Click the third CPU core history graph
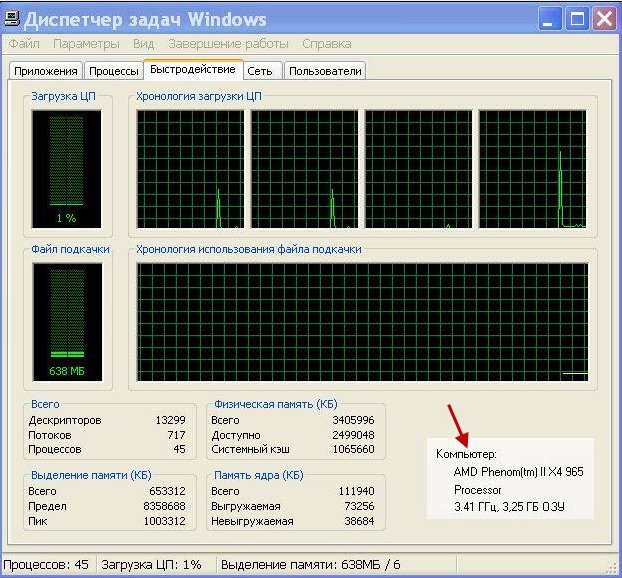This screenshot has width=622, height=578. [x=419, y=169]
